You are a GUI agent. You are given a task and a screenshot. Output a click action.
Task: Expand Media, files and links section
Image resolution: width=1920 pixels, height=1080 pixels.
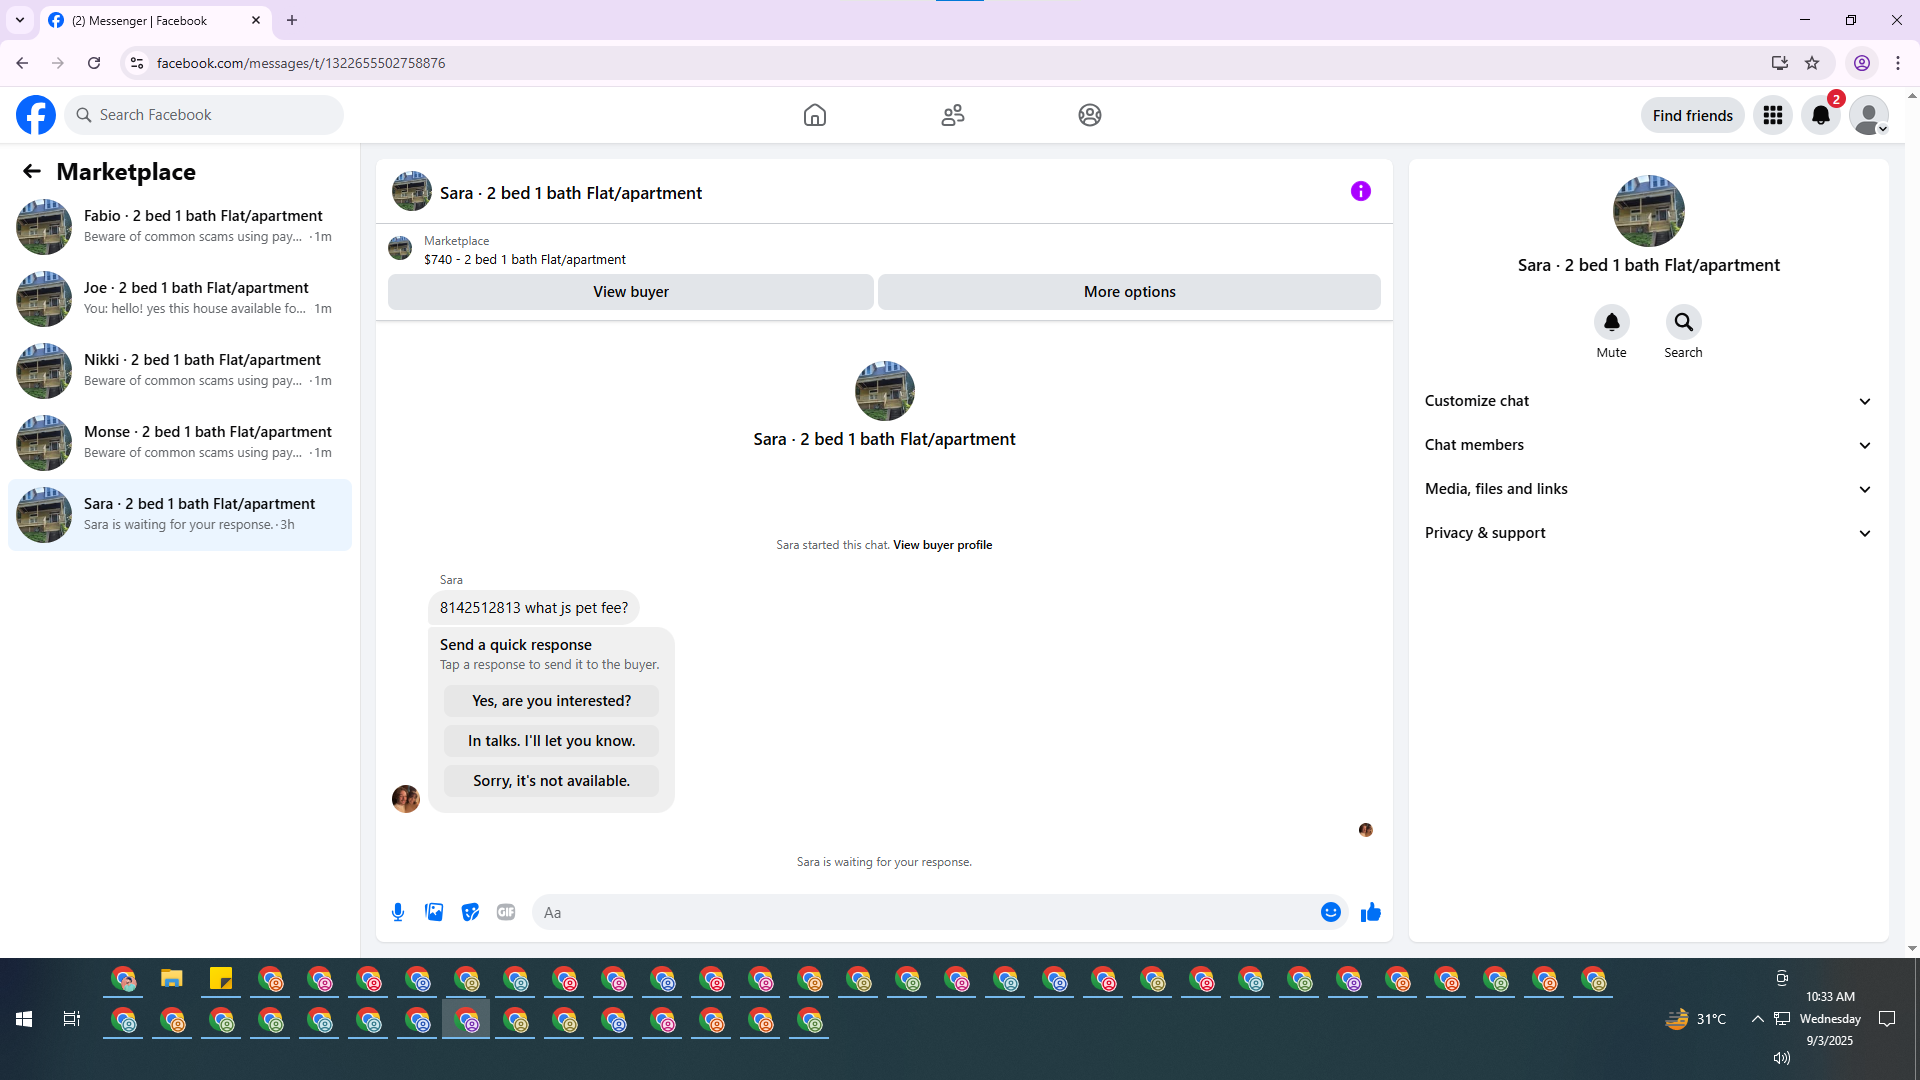click(1649, 489)
